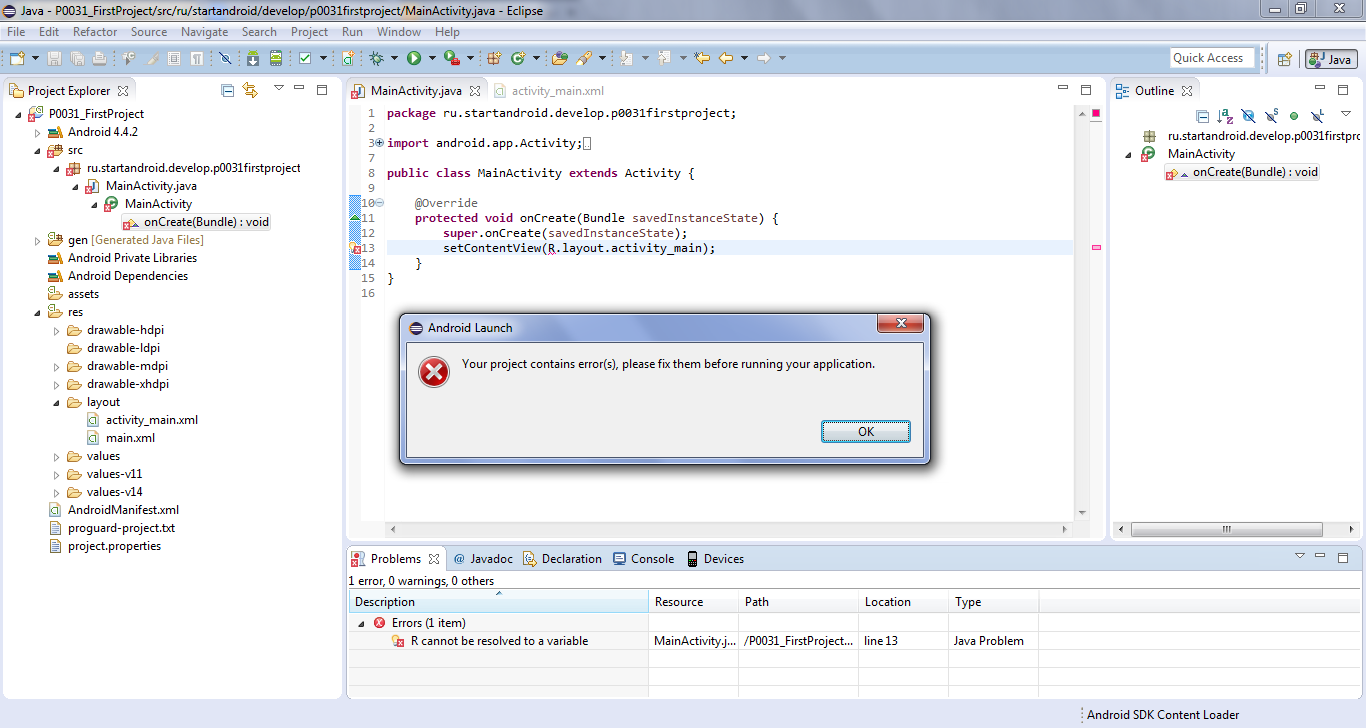The image size is (1366, 728).
Task: Toggle Hide Non-Public Members in Outline
Action: [x=1294, y=115]
